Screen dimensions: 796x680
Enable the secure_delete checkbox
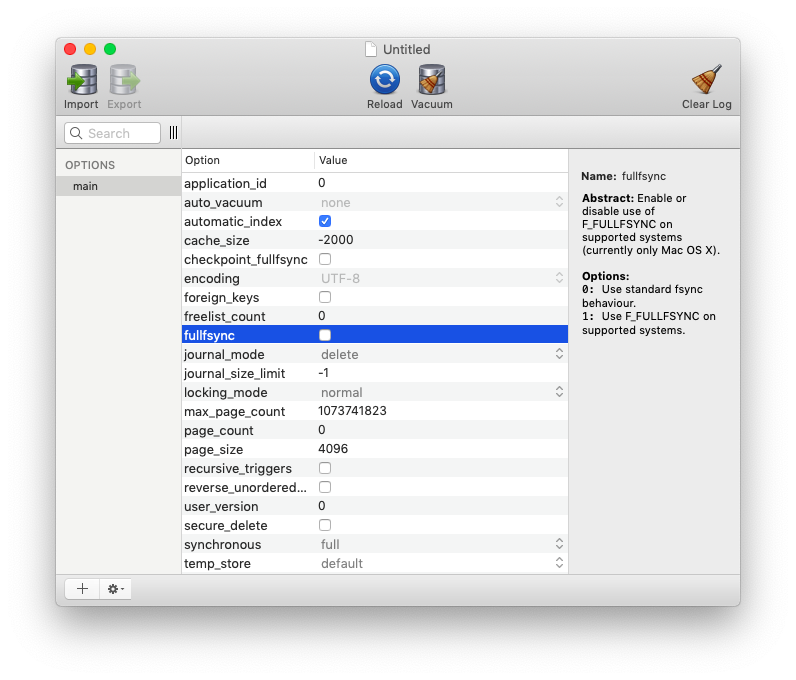[x=325, y=525]
